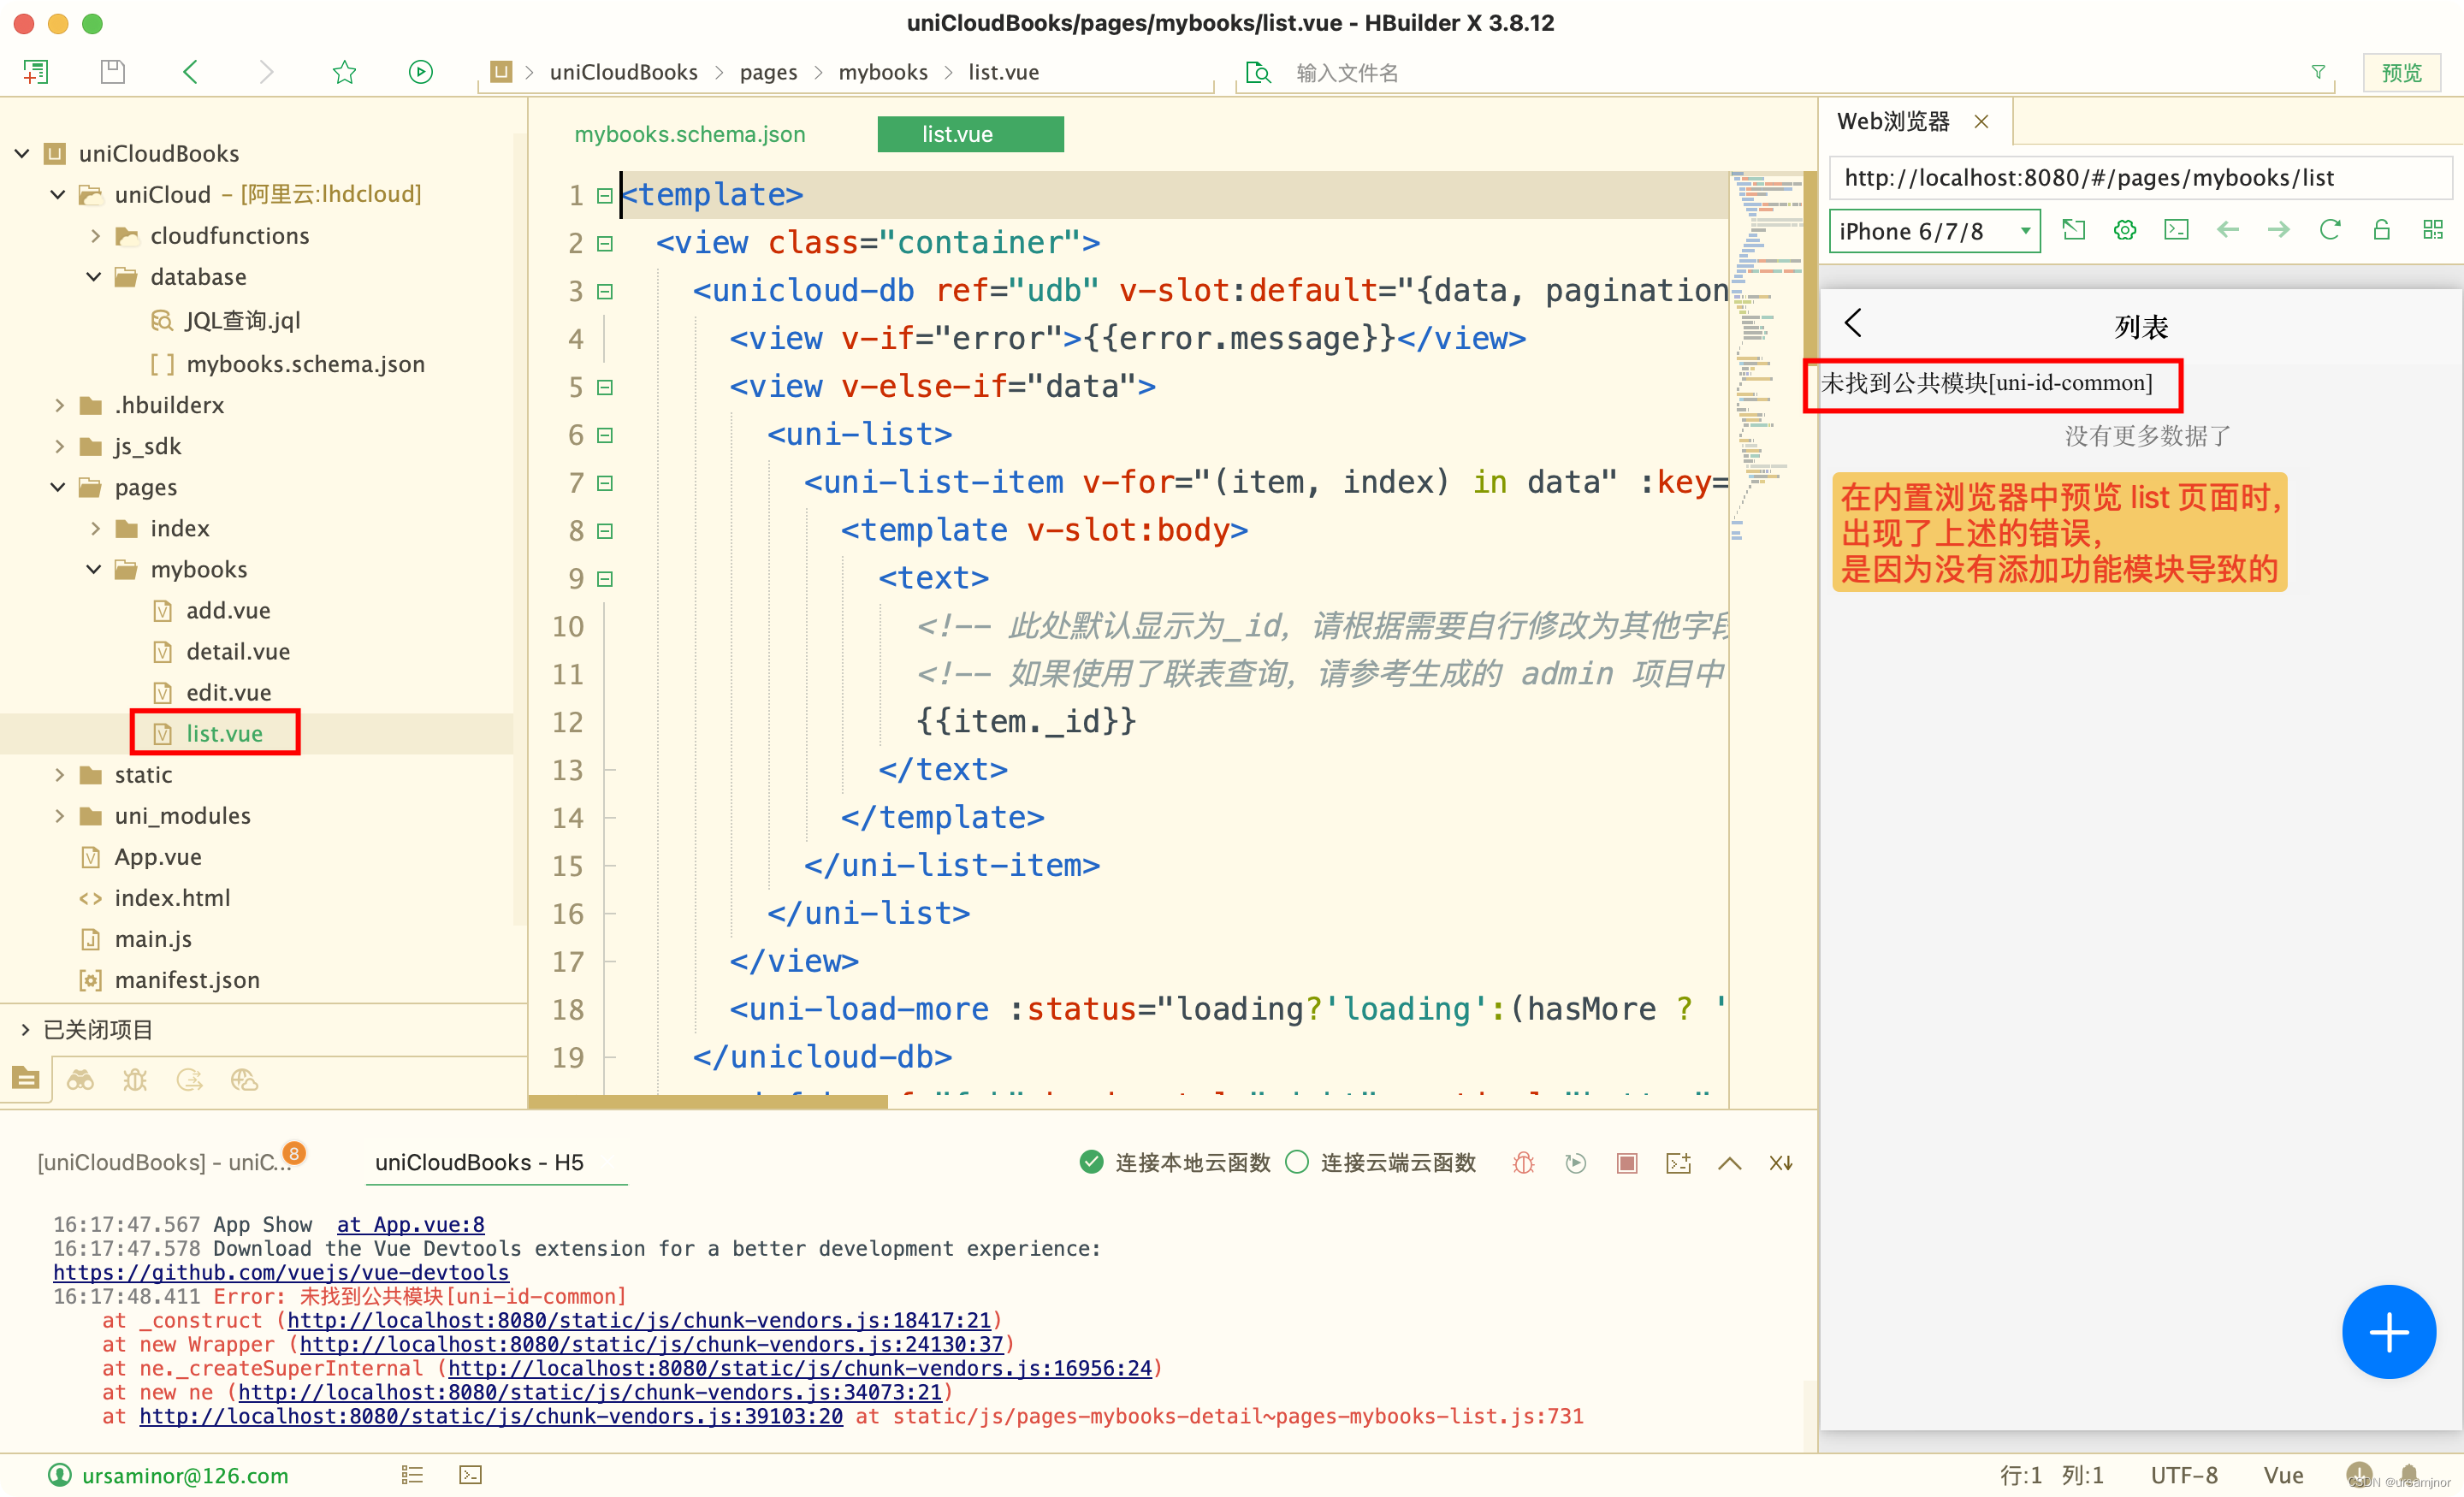Reload the web browser page

coord(2330,231)
